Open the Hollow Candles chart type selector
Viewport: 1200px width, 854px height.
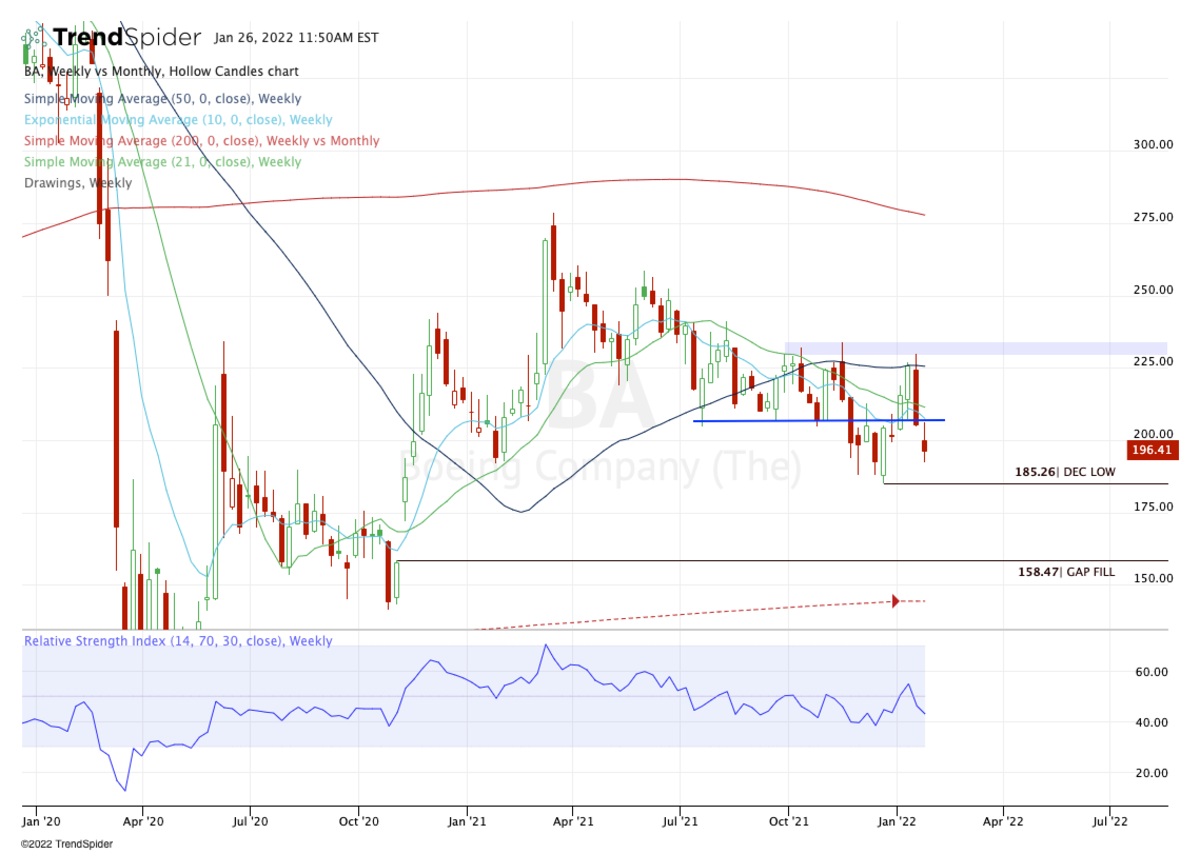[251, 71]
